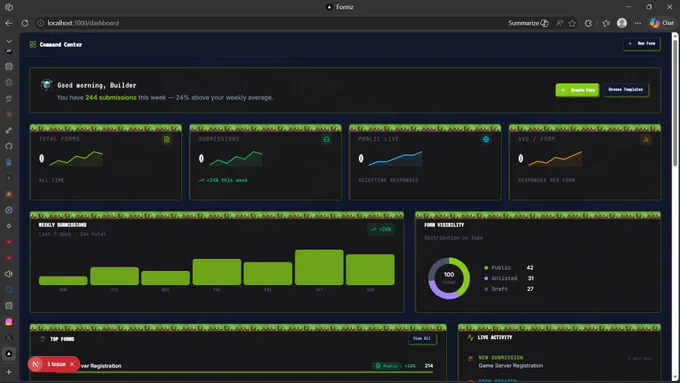Open browser extensions icon
This screenshot has height=383, width=680.
click(x=588, y=23)
